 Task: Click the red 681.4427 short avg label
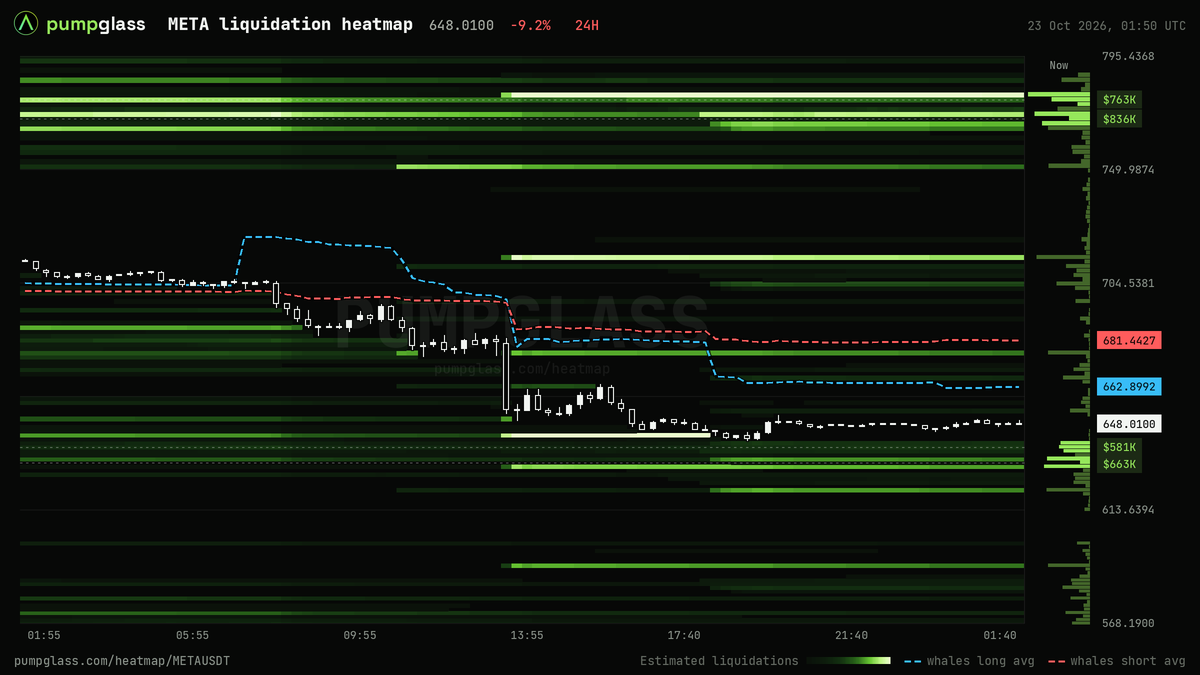(x=1129, y=340)
